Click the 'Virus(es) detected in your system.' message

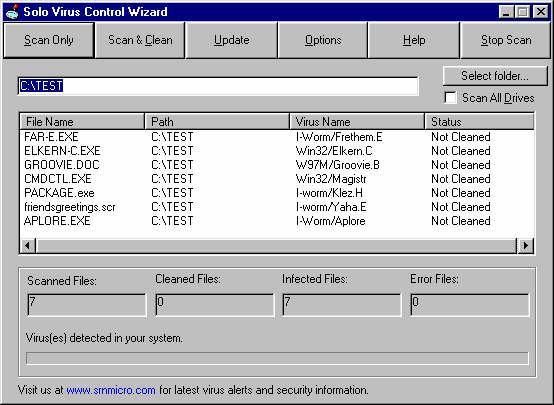104,338
